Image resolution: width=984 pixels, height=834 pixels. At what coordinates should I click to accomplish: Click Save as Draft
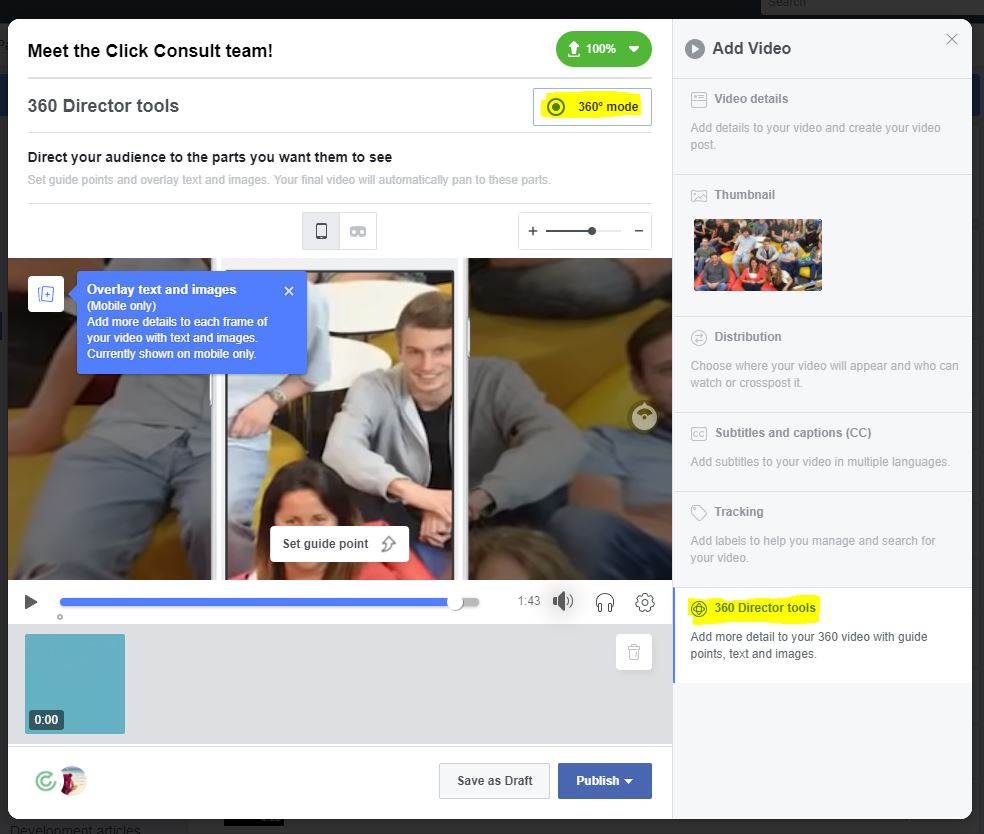495,781
